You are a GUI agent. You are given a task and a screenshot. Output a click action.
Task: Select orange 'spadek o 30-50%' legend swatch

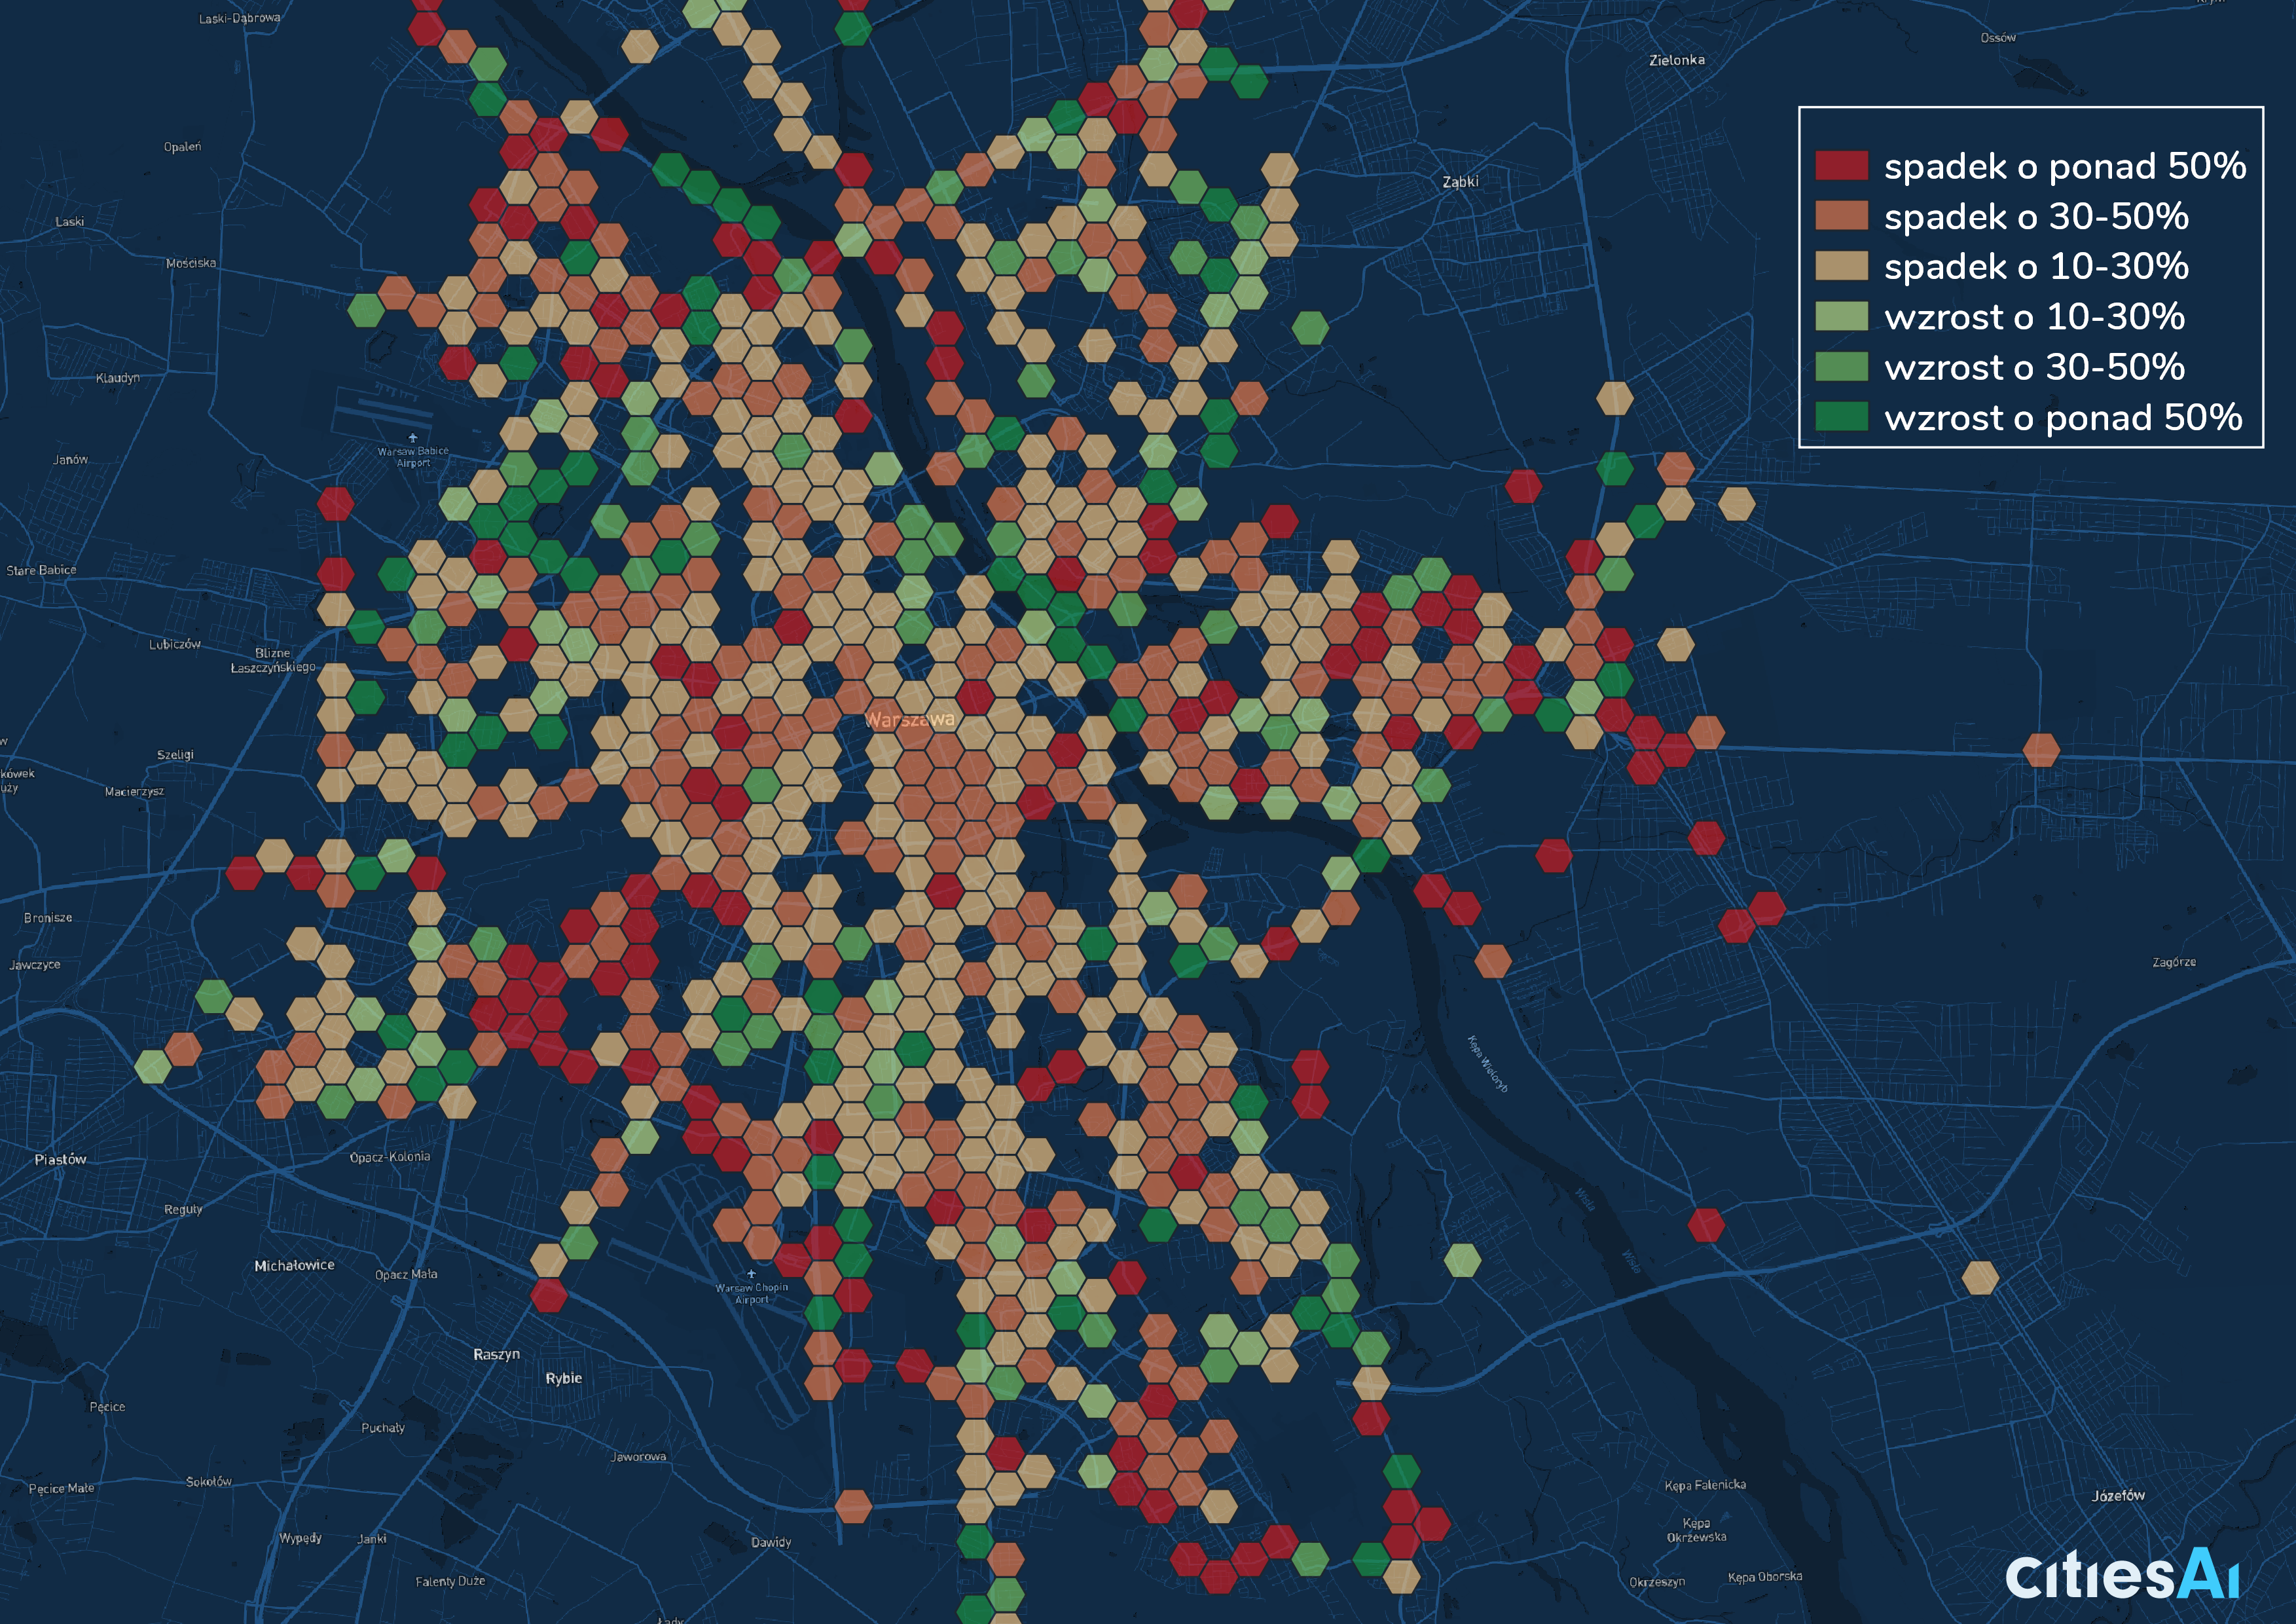[1841, 216]
